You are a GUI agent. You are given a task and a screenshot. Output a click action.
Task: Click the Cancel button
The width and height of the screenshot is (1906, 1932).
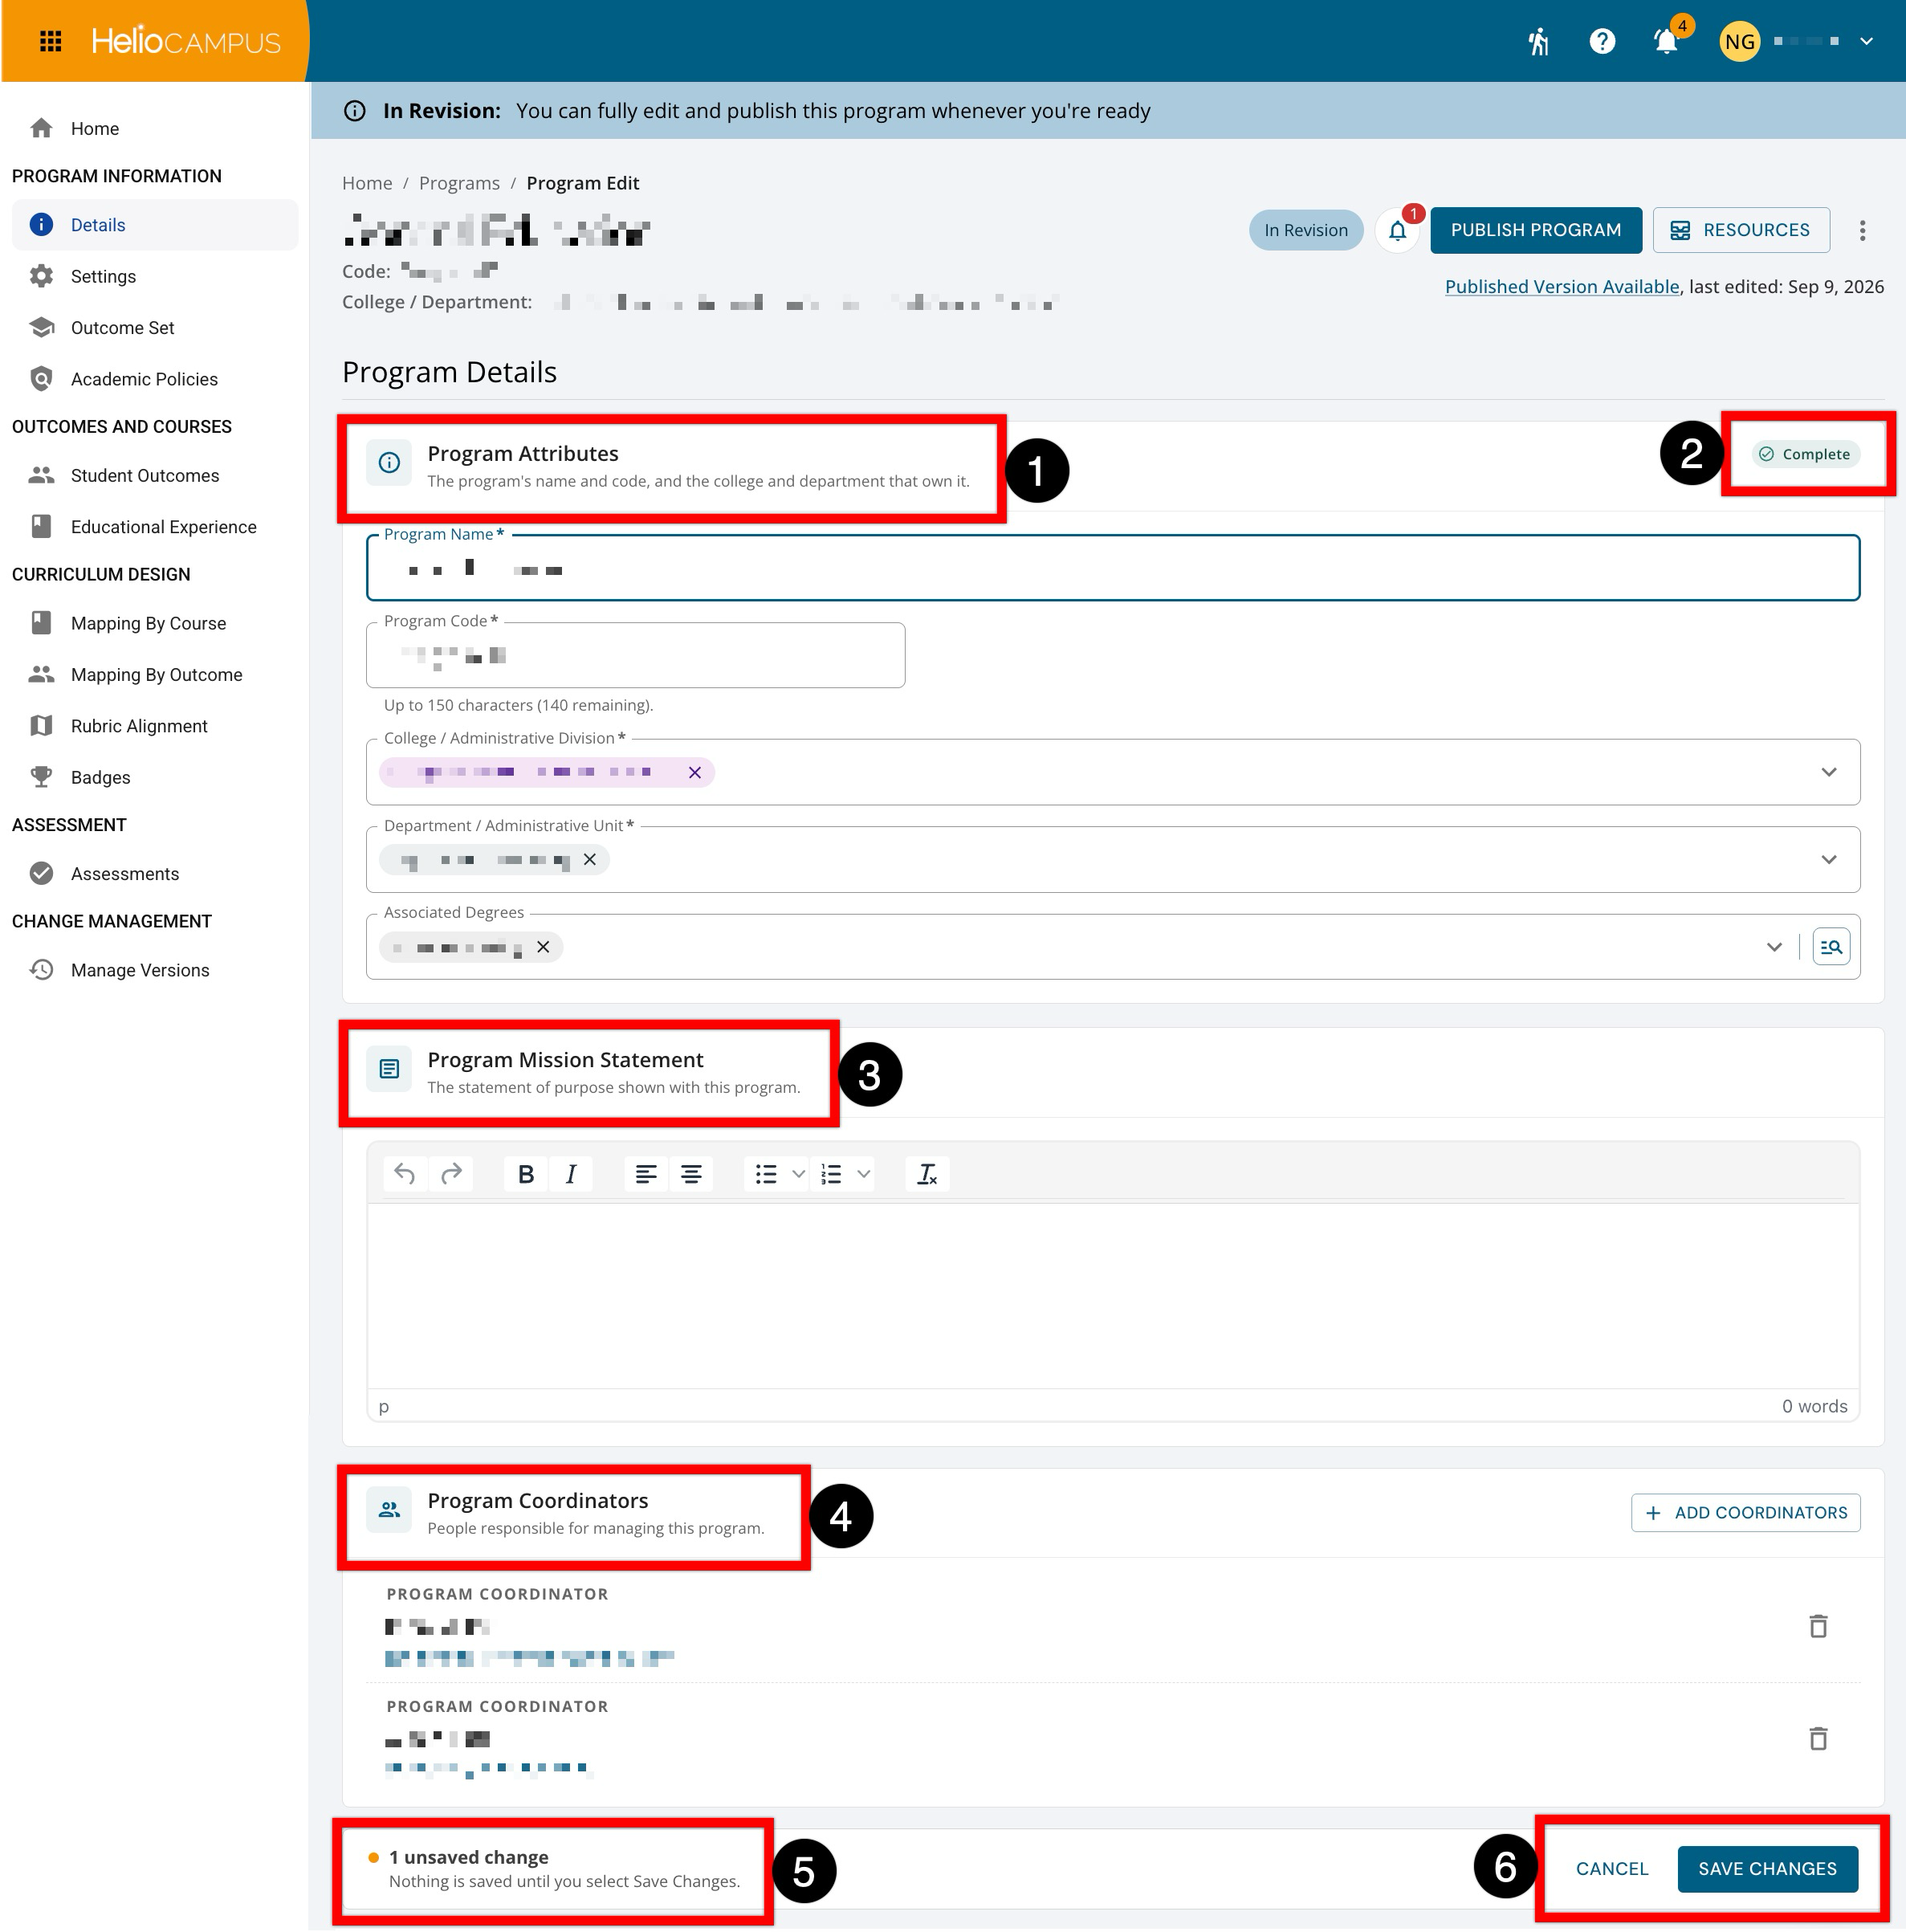[x=1611, y=1868]
